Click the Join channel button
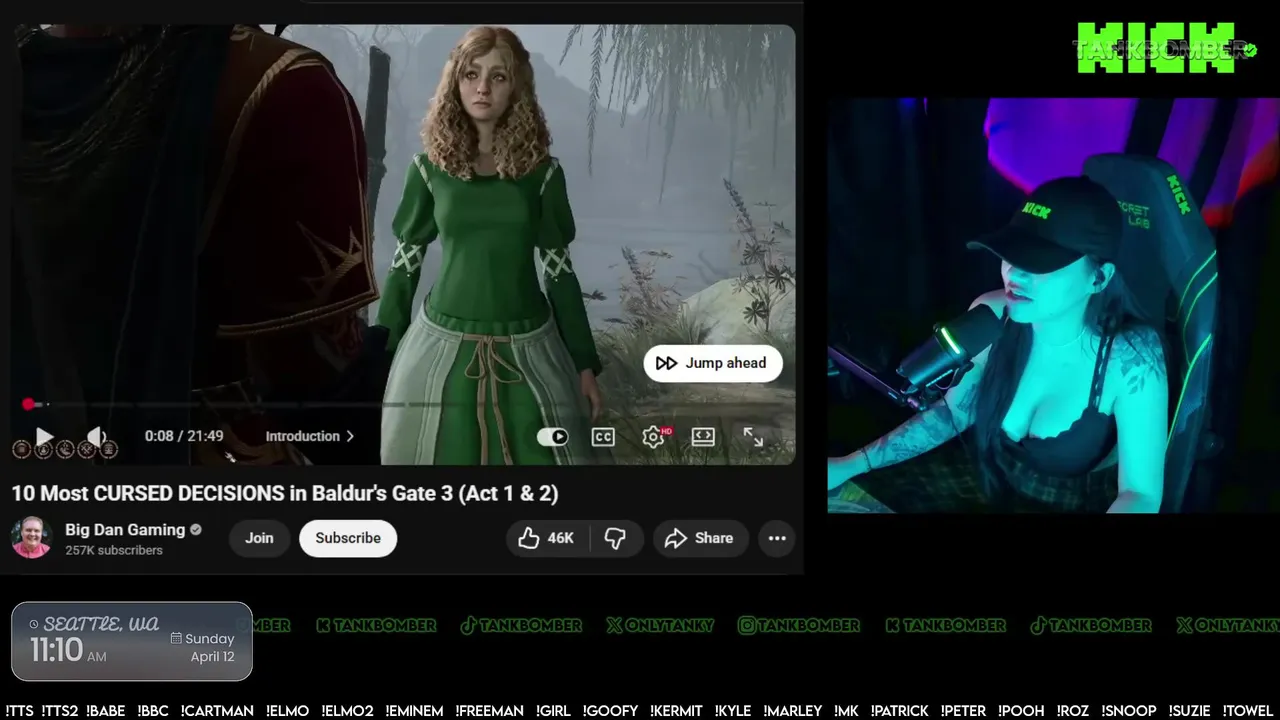The height and width of the screenshot is (720, 1280). coord(259,538)
